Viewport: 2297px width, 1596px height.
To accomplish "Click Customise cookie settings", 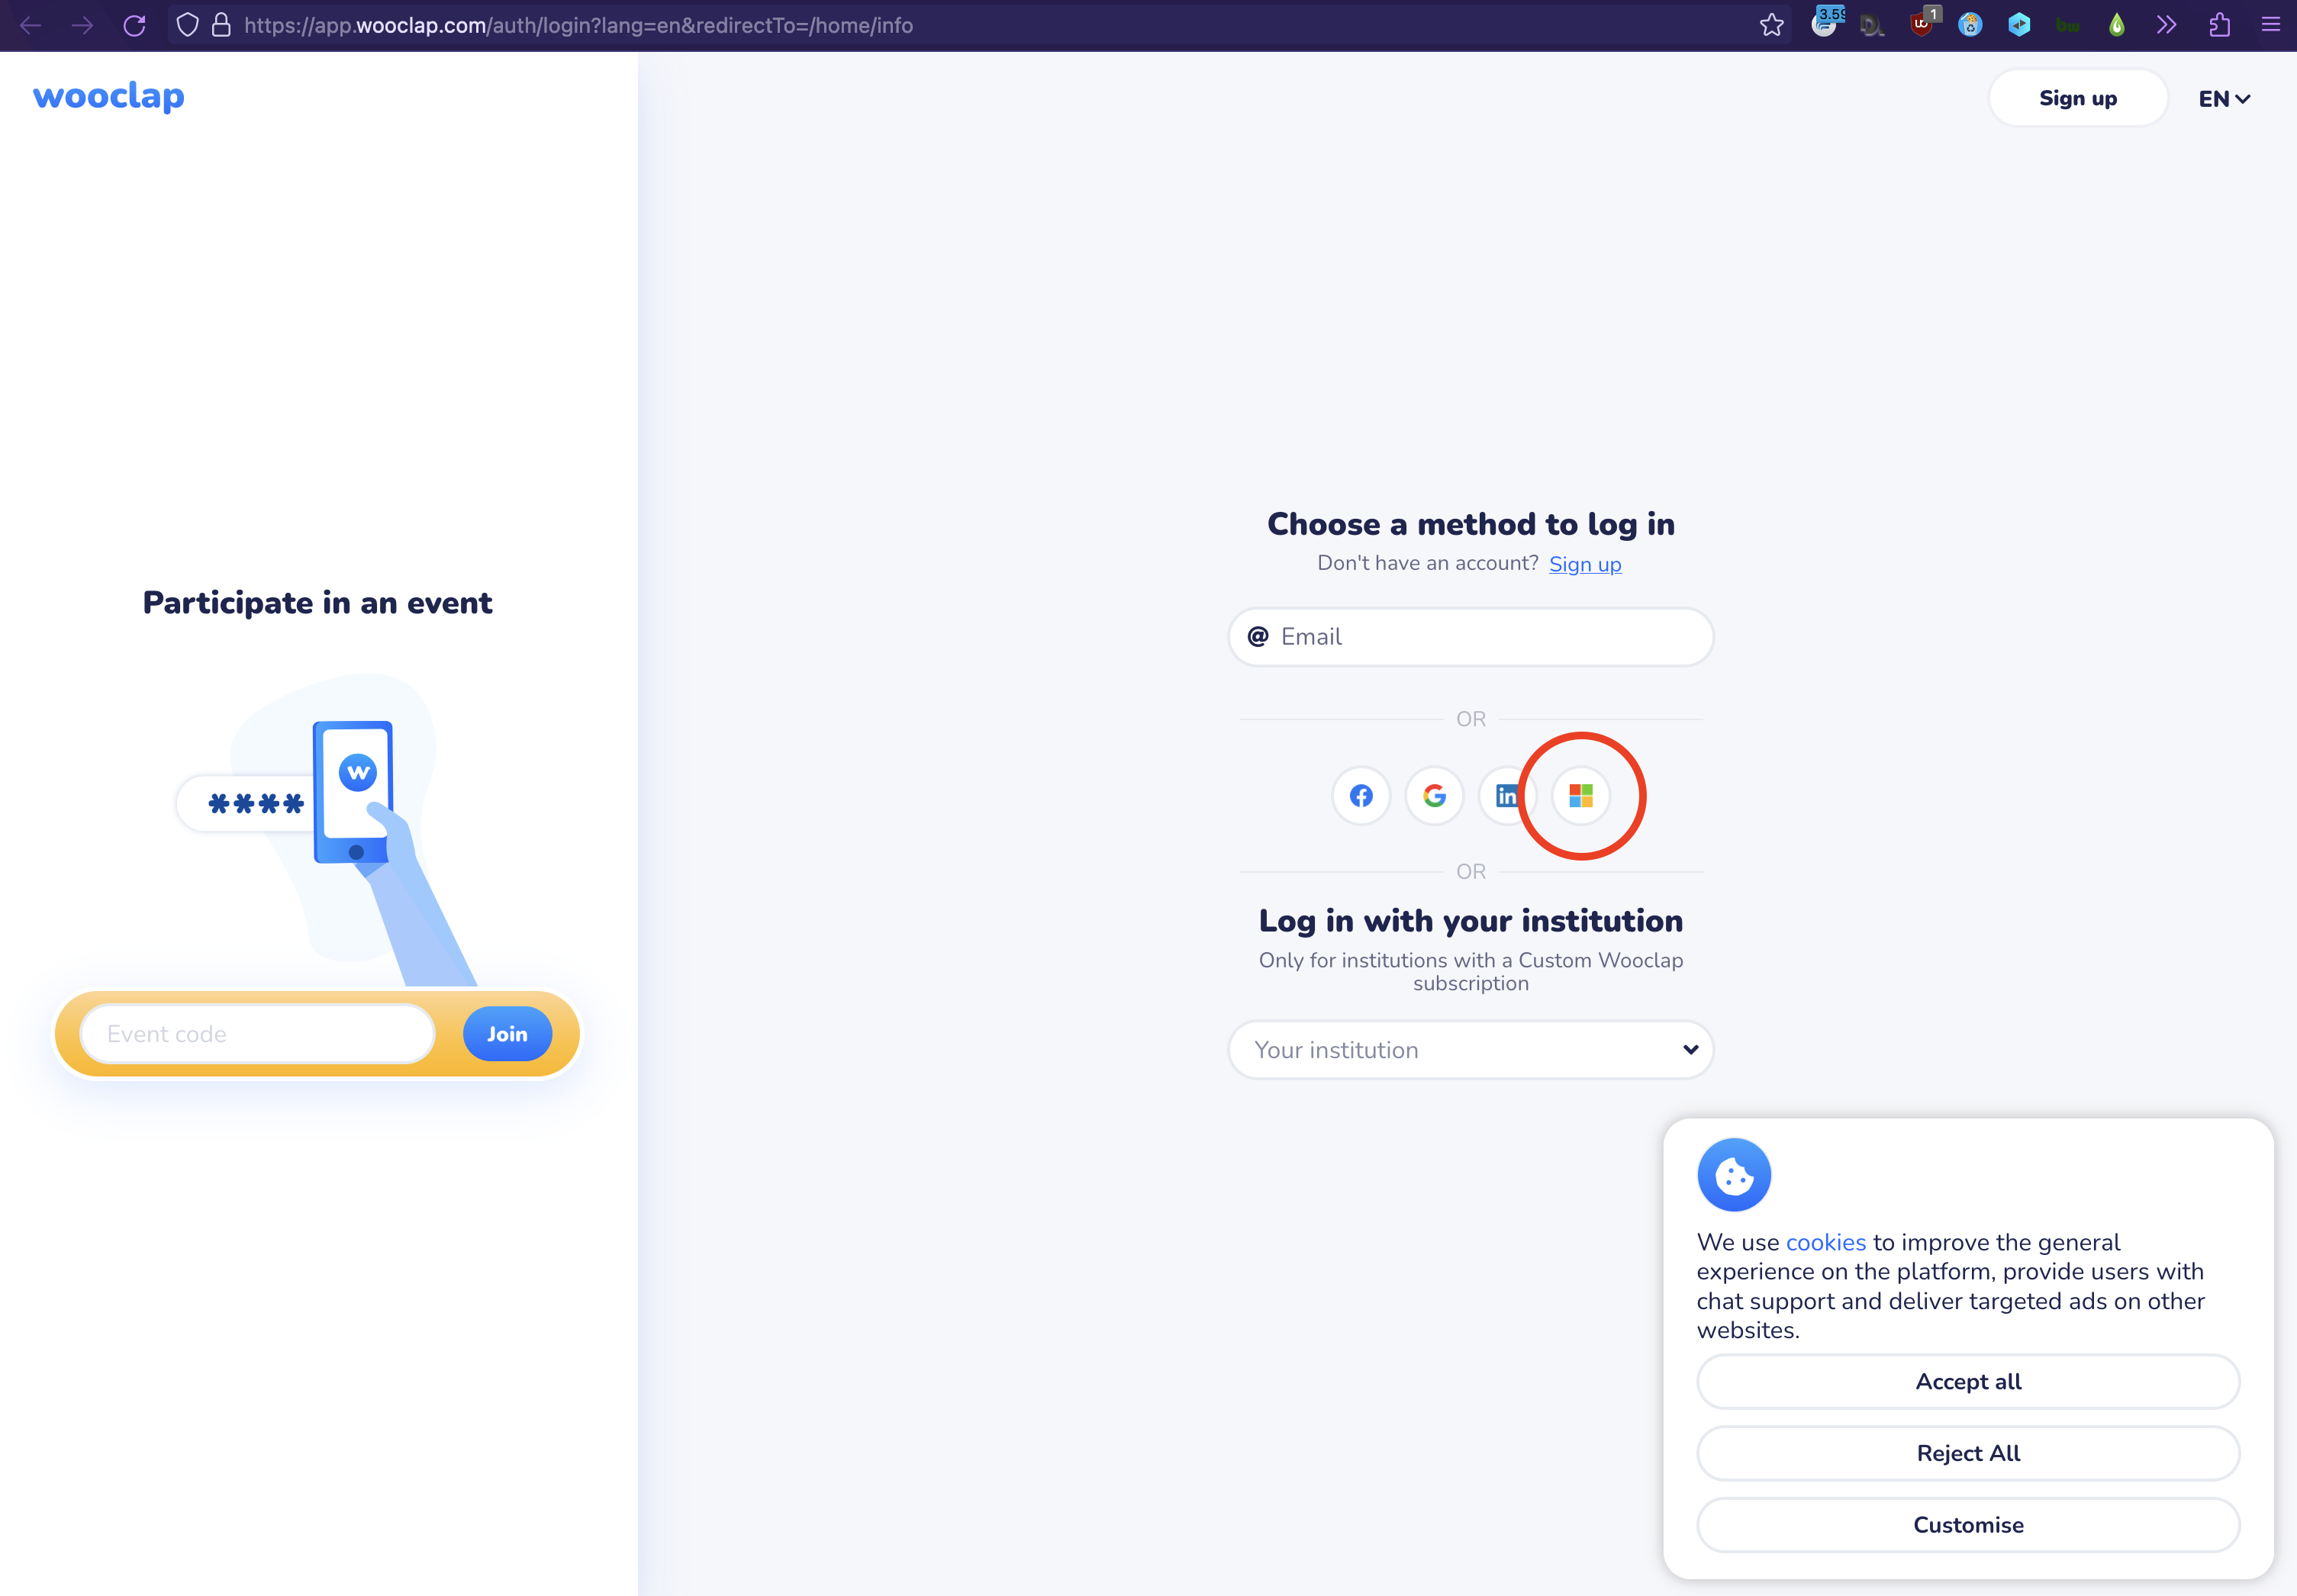I will click(x=1967, y=1525).
